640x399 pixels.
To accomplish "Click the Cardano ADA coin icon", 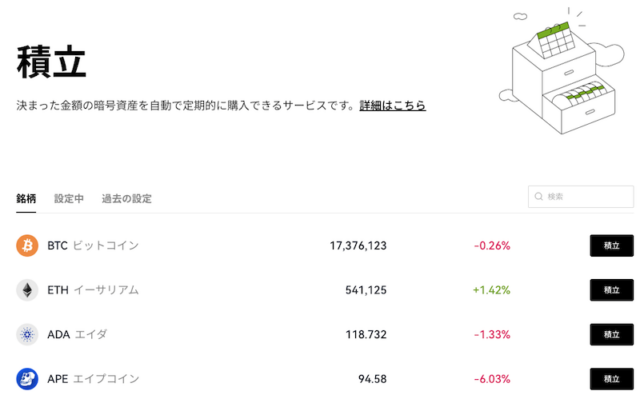I will coord(27,335).
